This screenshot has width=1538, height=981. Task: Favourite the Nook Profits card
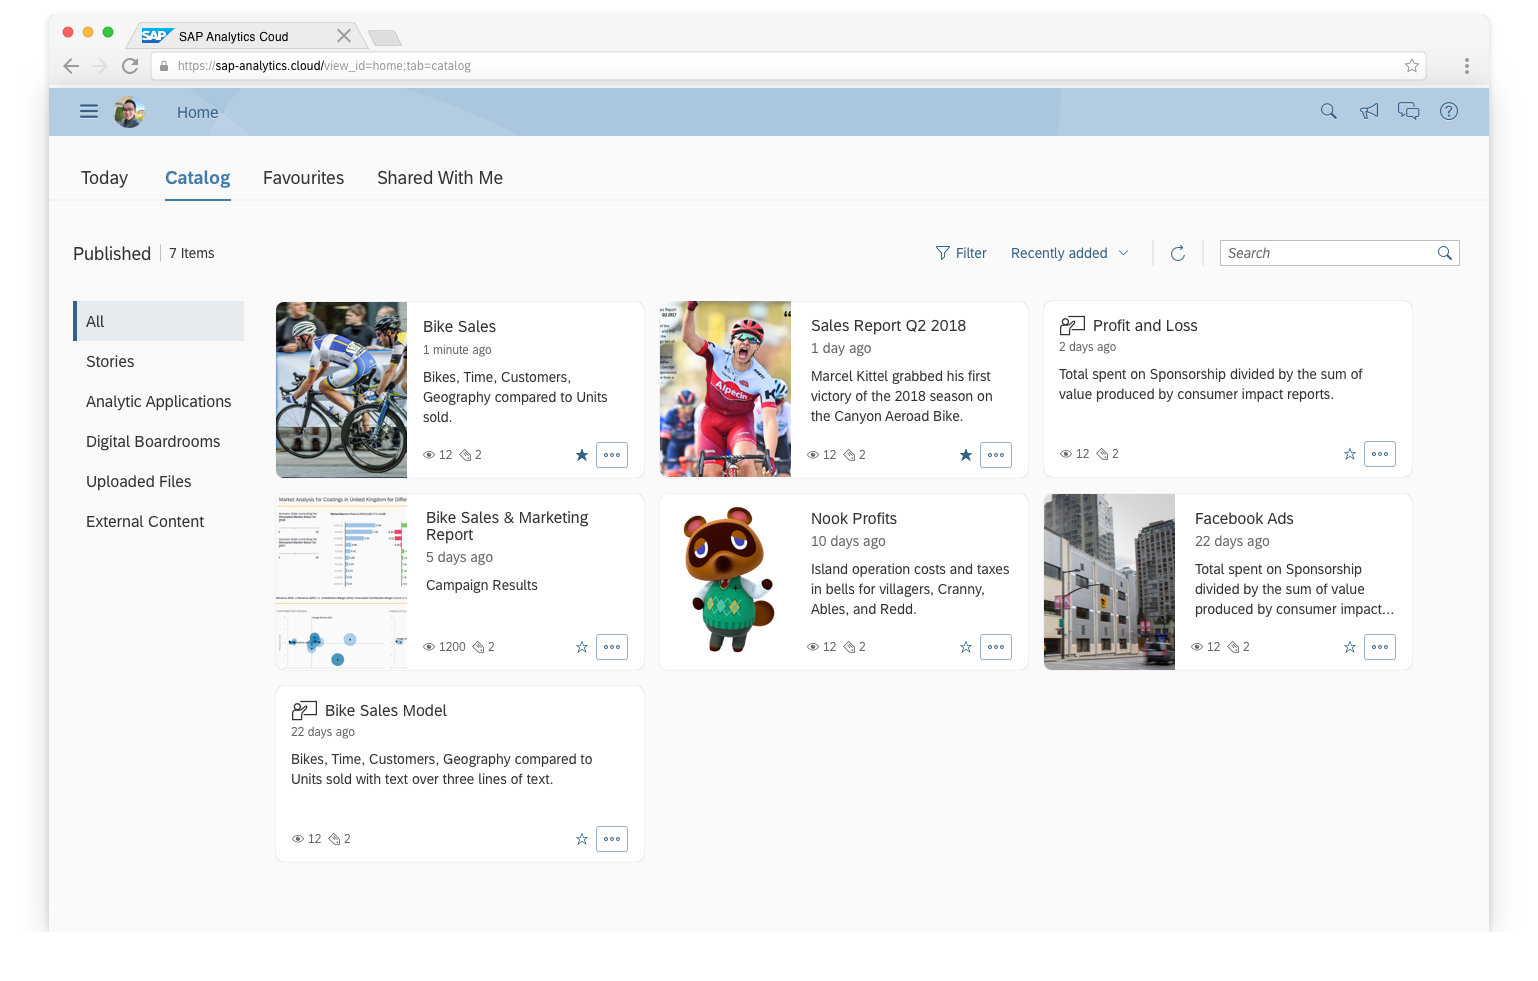[966, 647]
